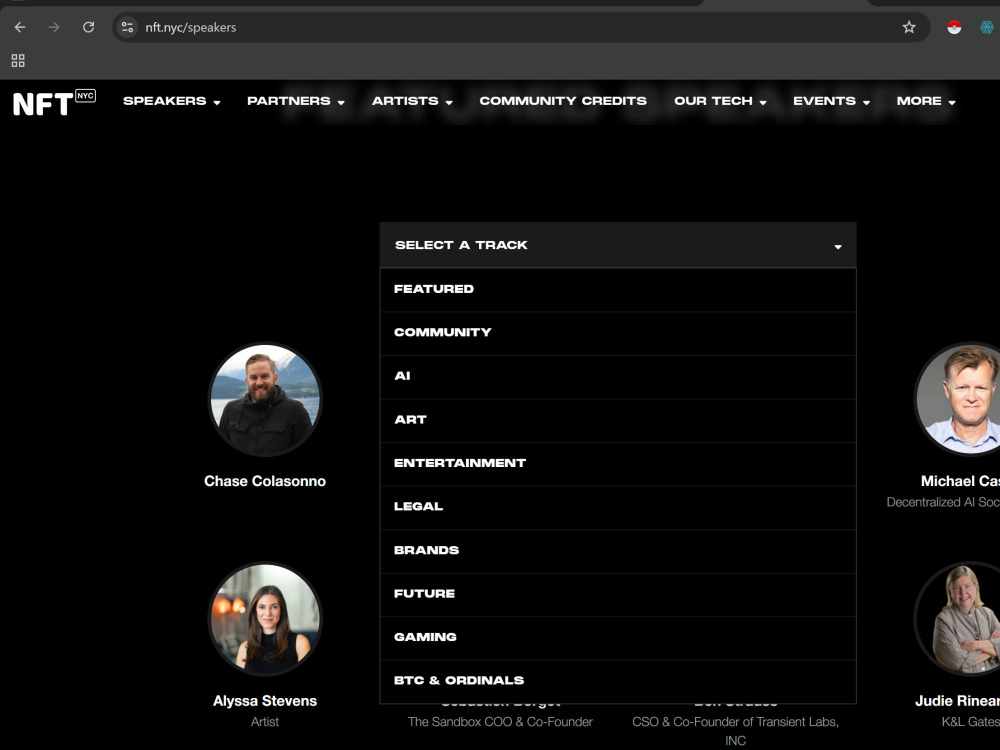The width and height of the screenshot is (1000, 750).
Task: Choose the Featured track
Action: tap(617, 290)
